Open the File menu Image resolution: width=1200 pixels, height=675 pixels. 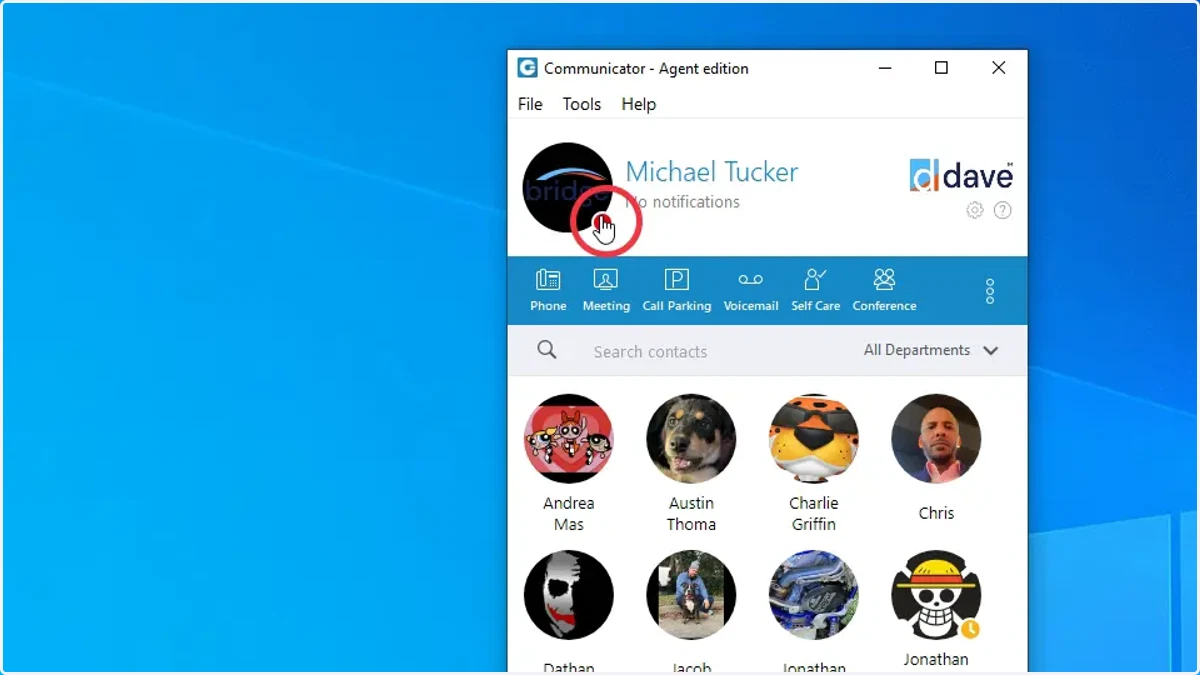[530, 104]
